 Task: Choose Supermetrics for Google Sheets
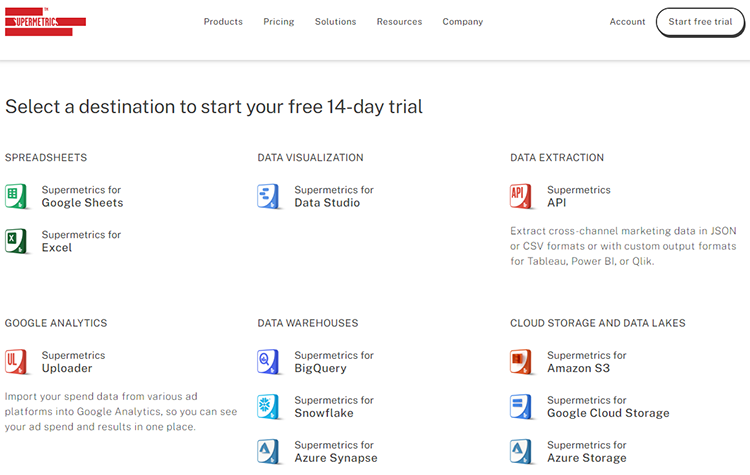tap(82, 196)
